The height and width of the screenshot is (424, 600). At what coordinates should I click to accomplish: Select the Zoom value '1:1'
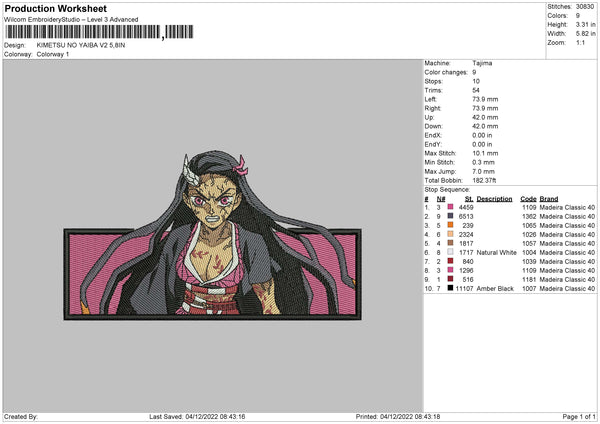click(580, 42)
